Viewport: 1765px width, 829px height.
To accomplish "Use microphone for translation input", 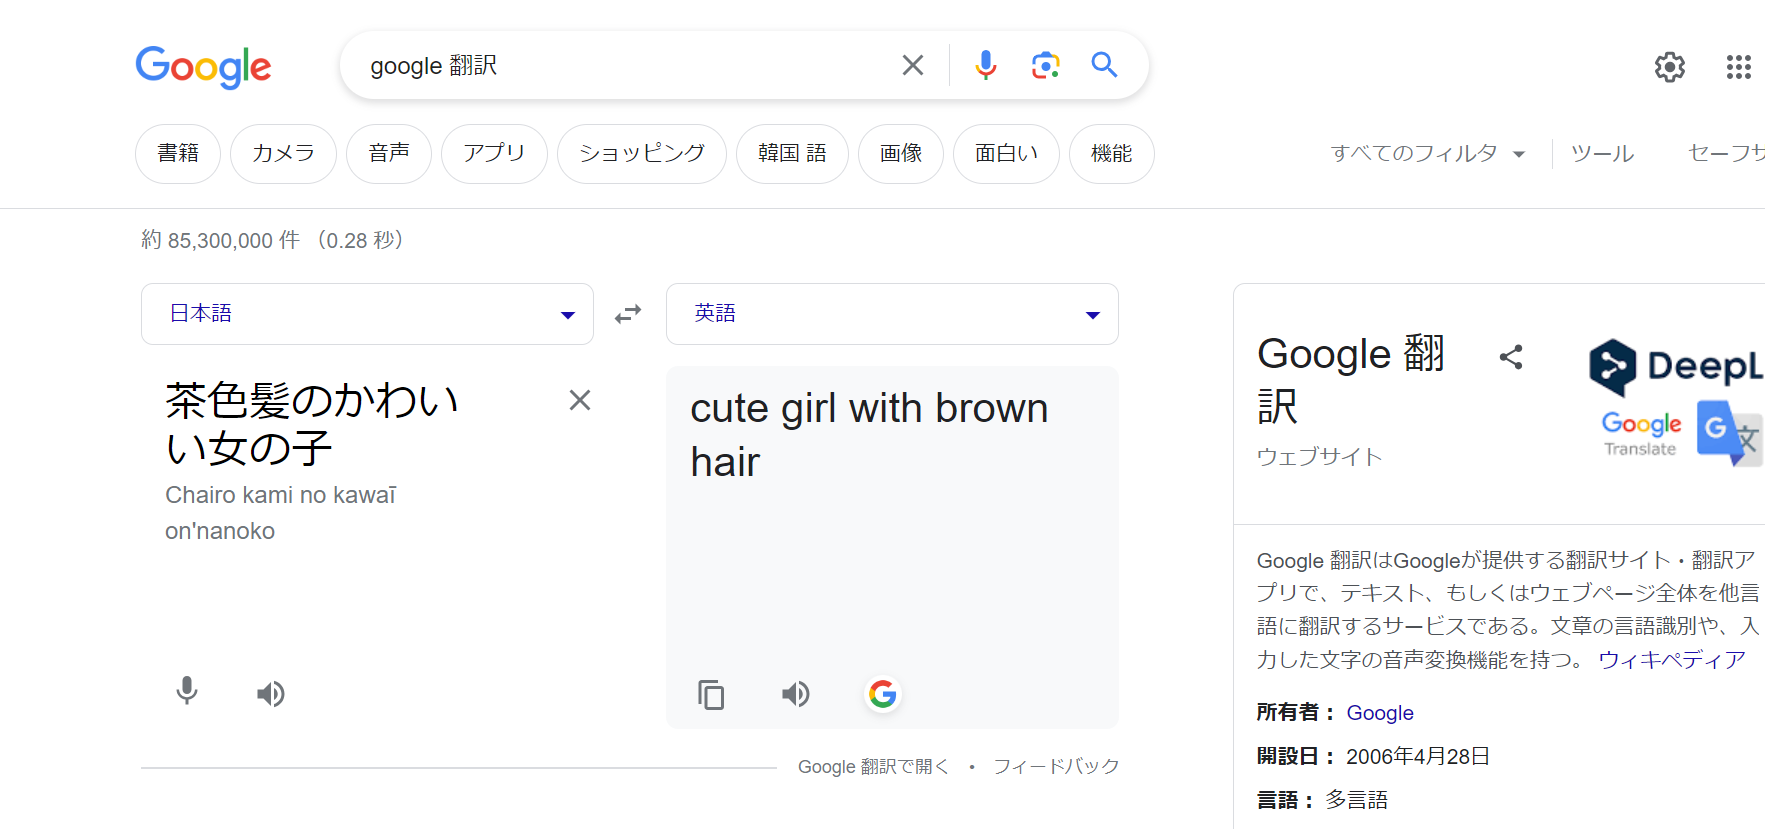I will [x=187, y=692].
